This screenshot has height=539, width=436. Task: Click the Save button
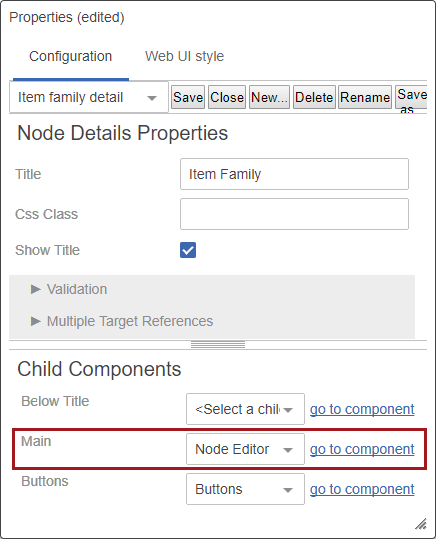(188, 97)
